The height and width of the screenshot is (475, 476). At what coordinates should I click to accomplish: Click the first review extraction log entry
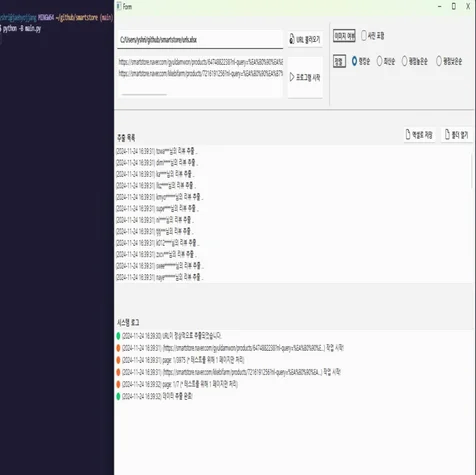coord(157,151)
